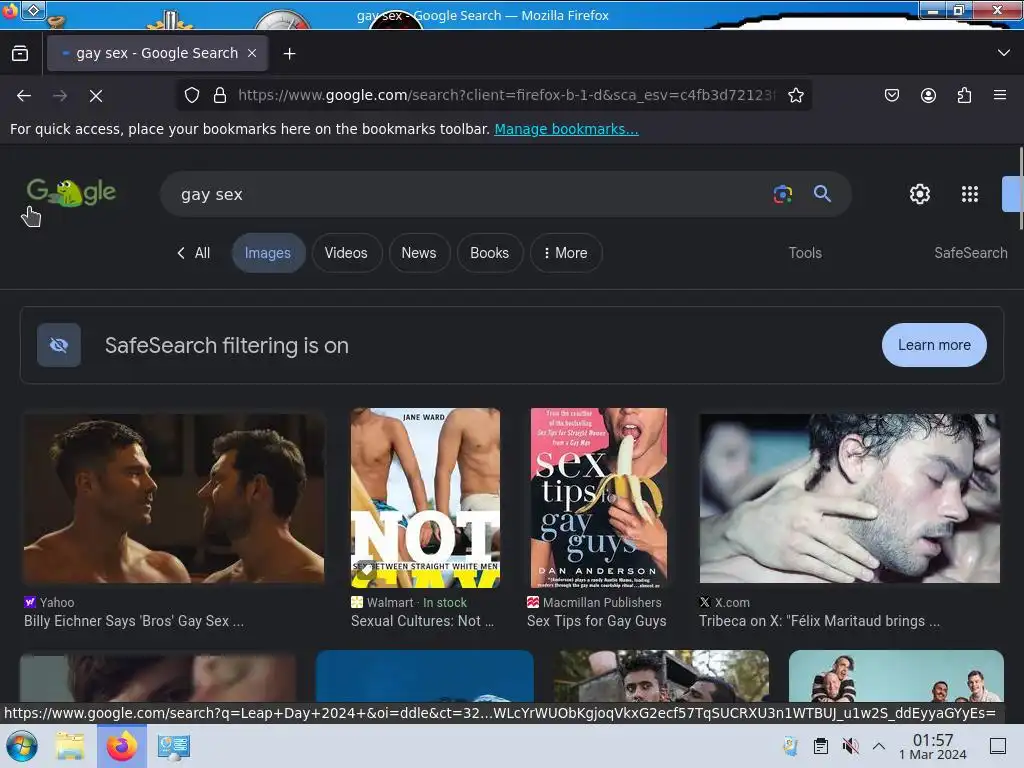Open the tracking protection shield icon
This screenshot has height=768, width=1024.
[191, 95]
